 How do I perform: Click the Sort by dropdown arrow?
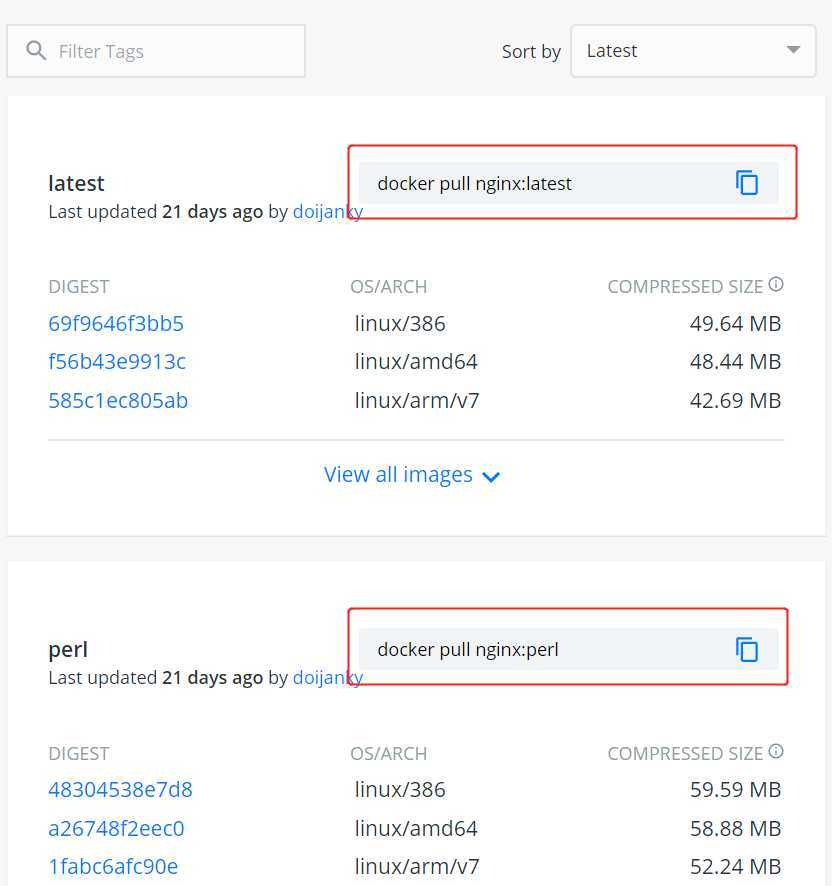pyautogui.click(x=794, y=50)
